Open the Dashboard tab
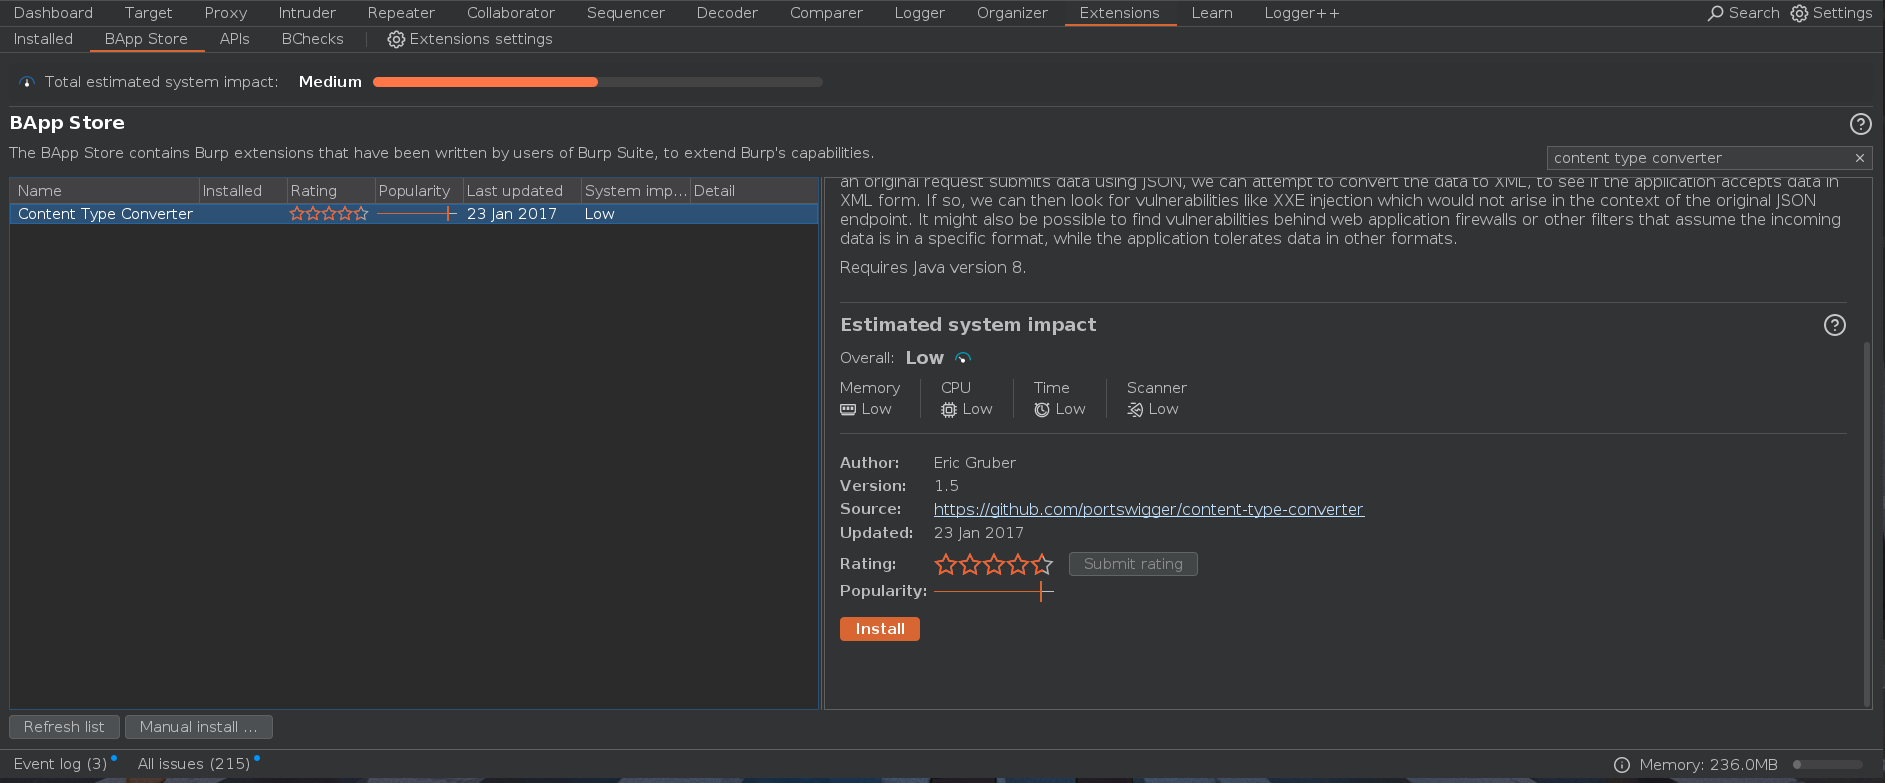 (53, 13)
